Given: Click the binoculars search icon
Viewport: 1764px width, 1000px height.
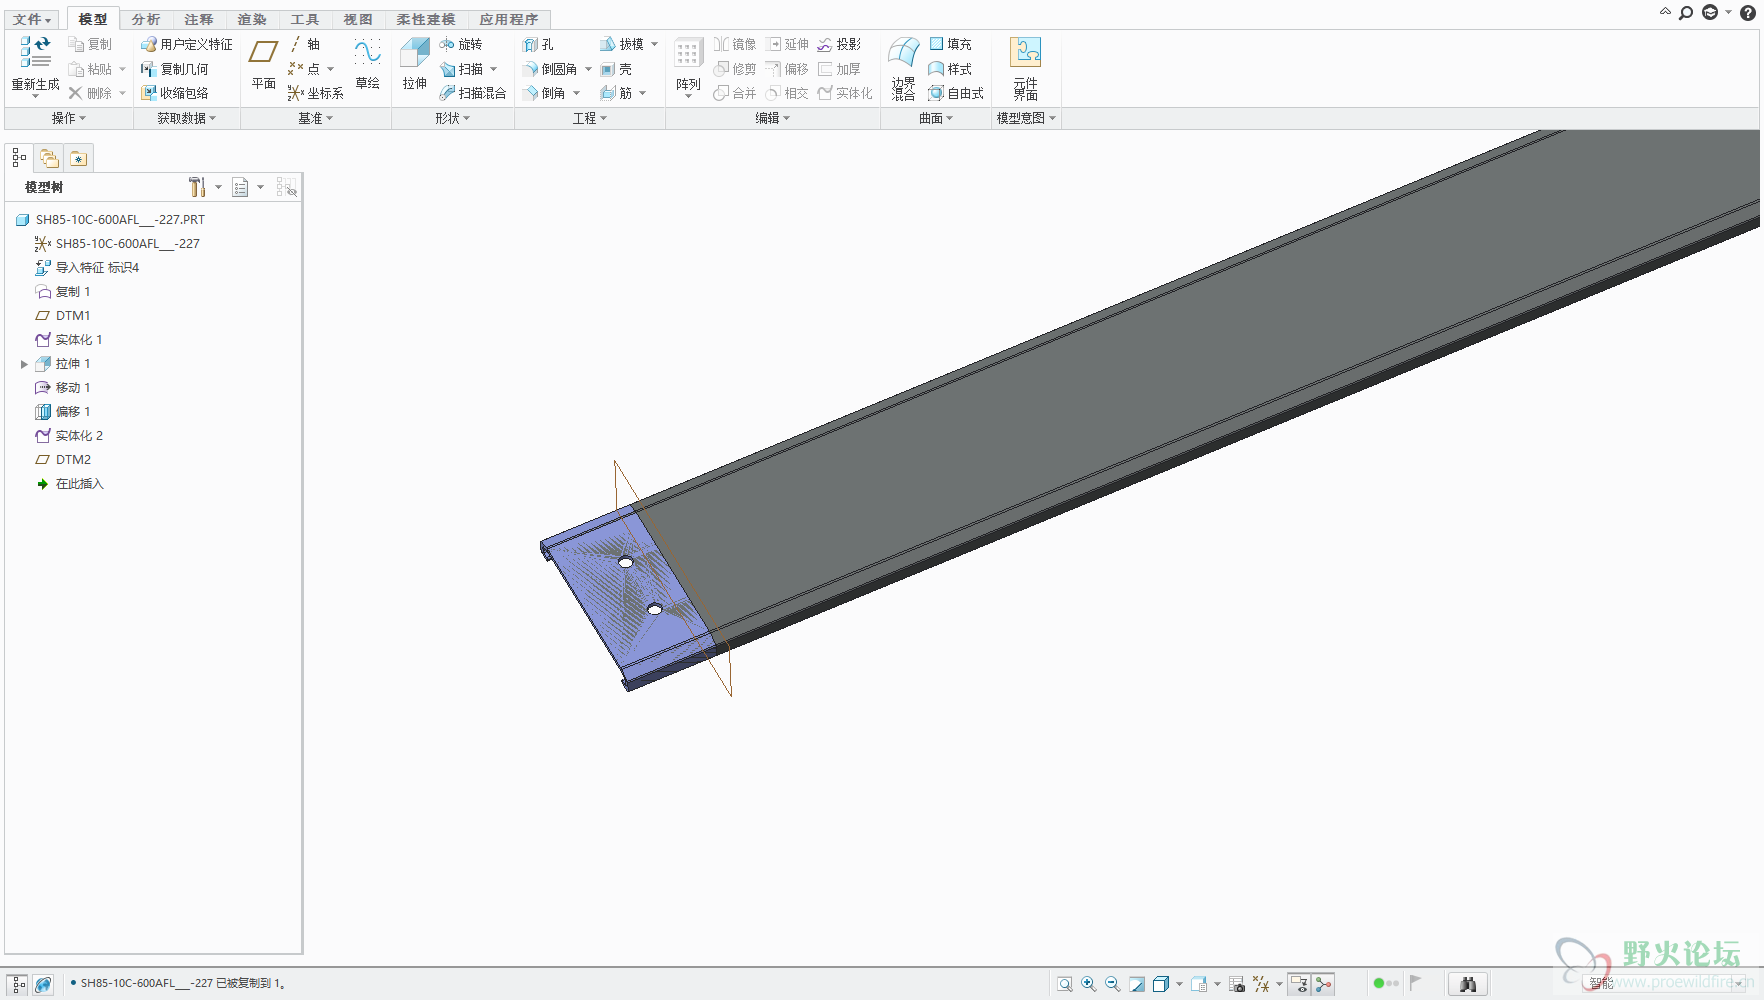Looking at the screenshot, I should click(x=1468, y=984).
